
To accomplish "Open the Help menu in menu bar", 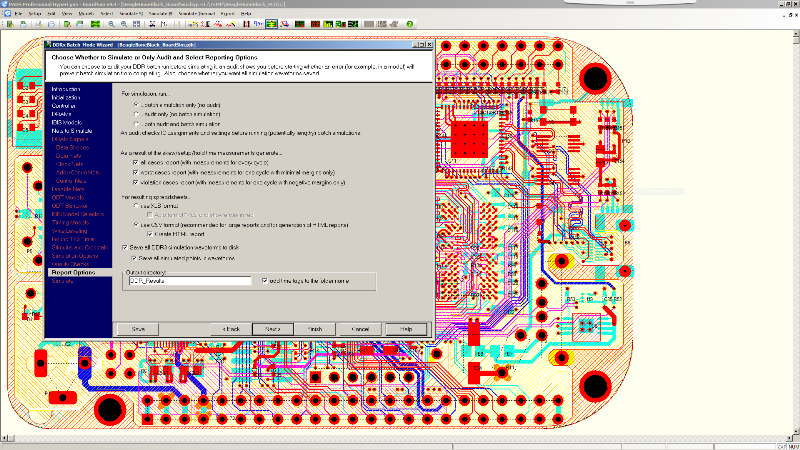I will 246,14.
